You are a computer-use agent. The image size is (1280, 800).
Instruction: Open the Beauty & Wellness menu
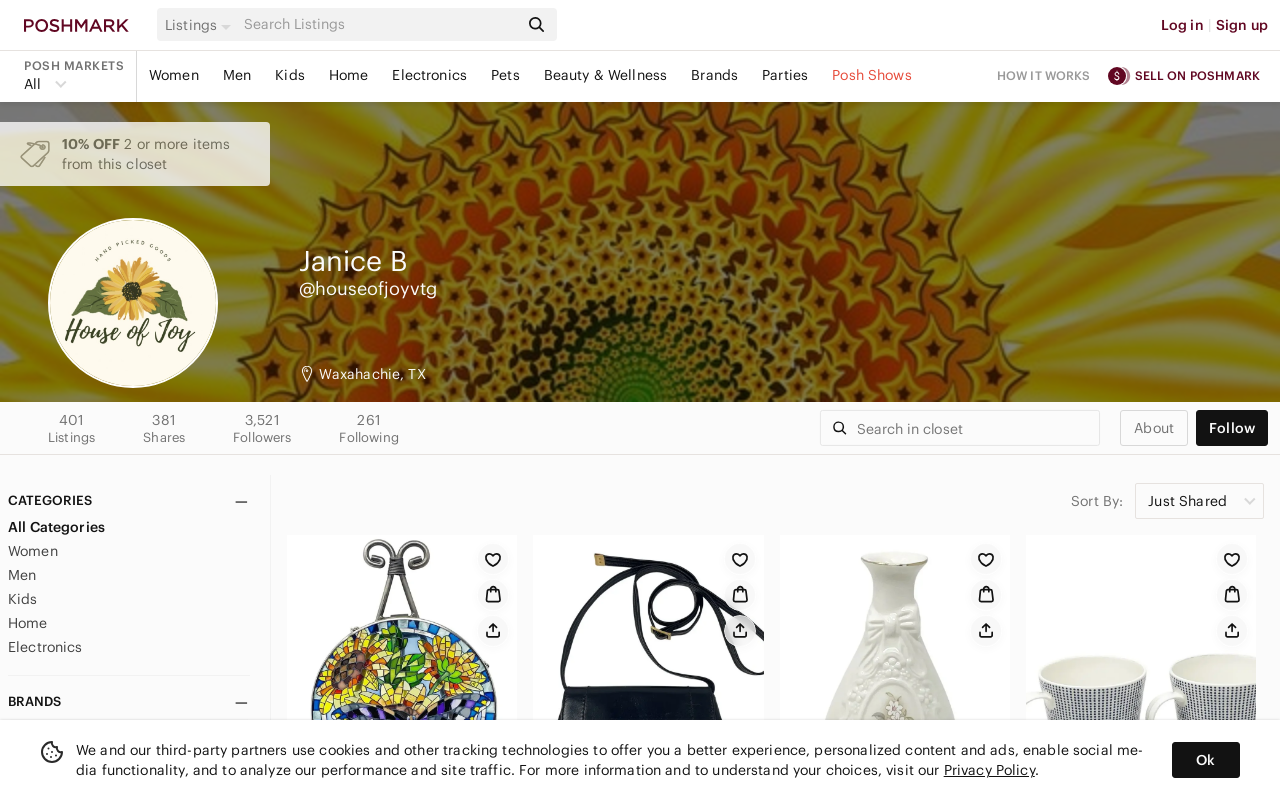point(605,75)
